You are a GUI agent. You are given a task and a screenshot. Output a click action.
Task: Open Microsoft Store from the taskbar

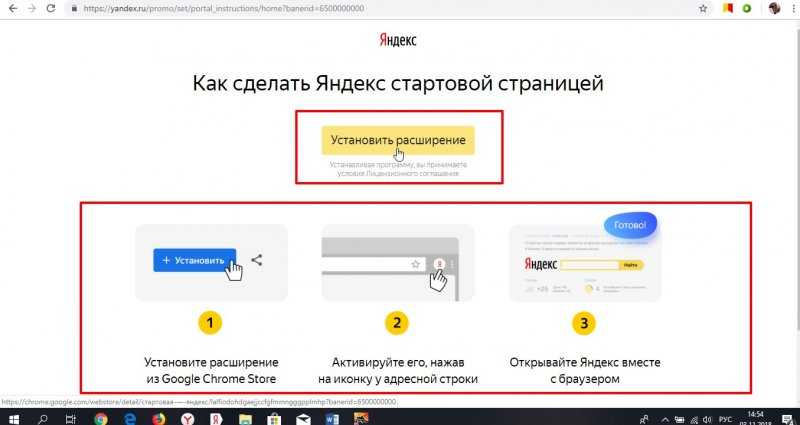click(276, 419)
